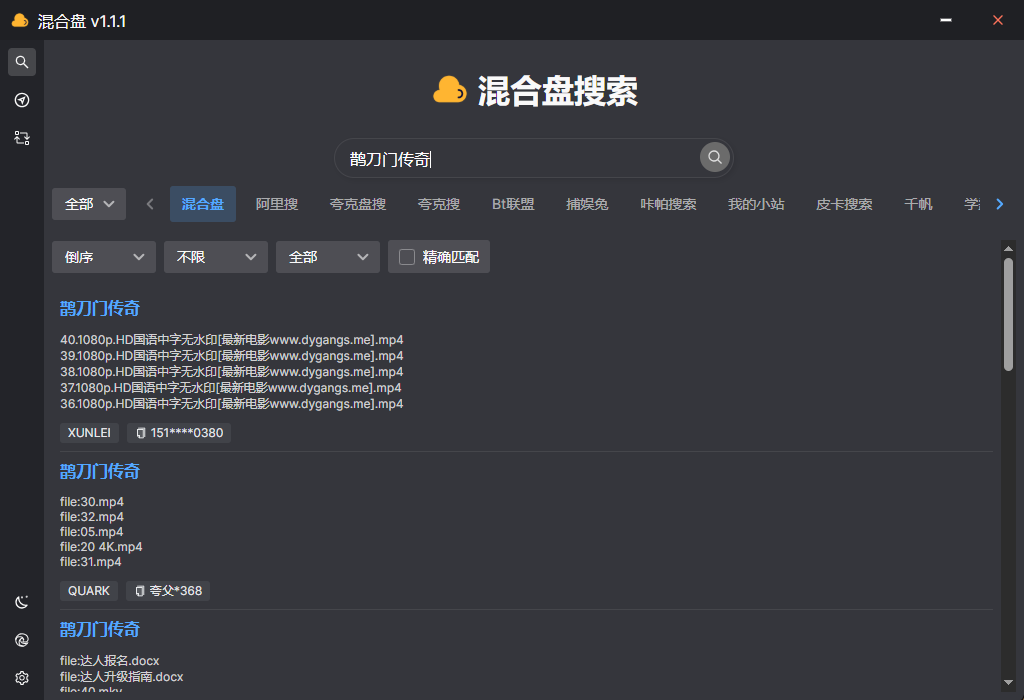
Task: Copy icon in 夸父*368 tag
Action: pos(139,591)
